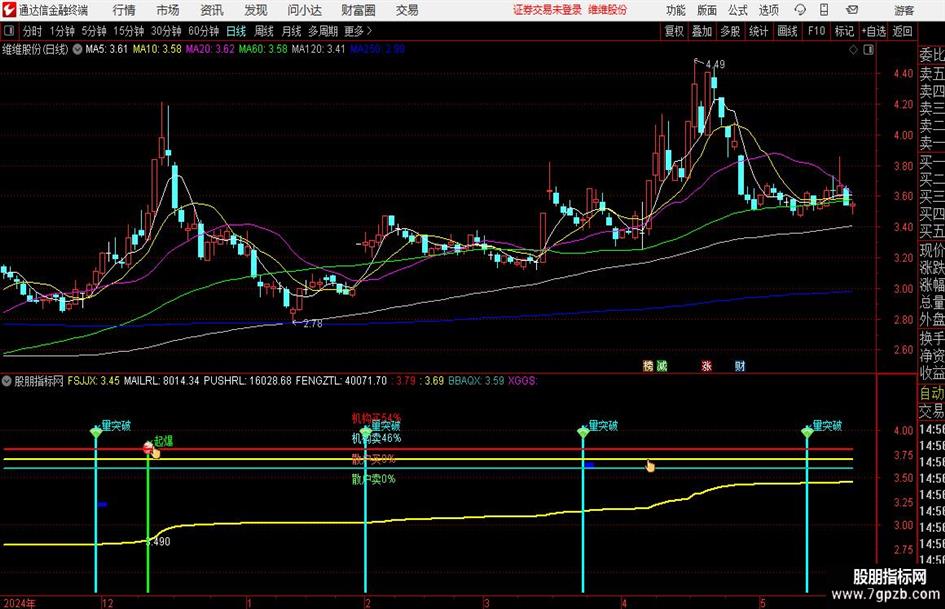Viewport: 945px width, 609px height.
Task: Click the 2.78 low price label on chart
Action: pos(313,324)
